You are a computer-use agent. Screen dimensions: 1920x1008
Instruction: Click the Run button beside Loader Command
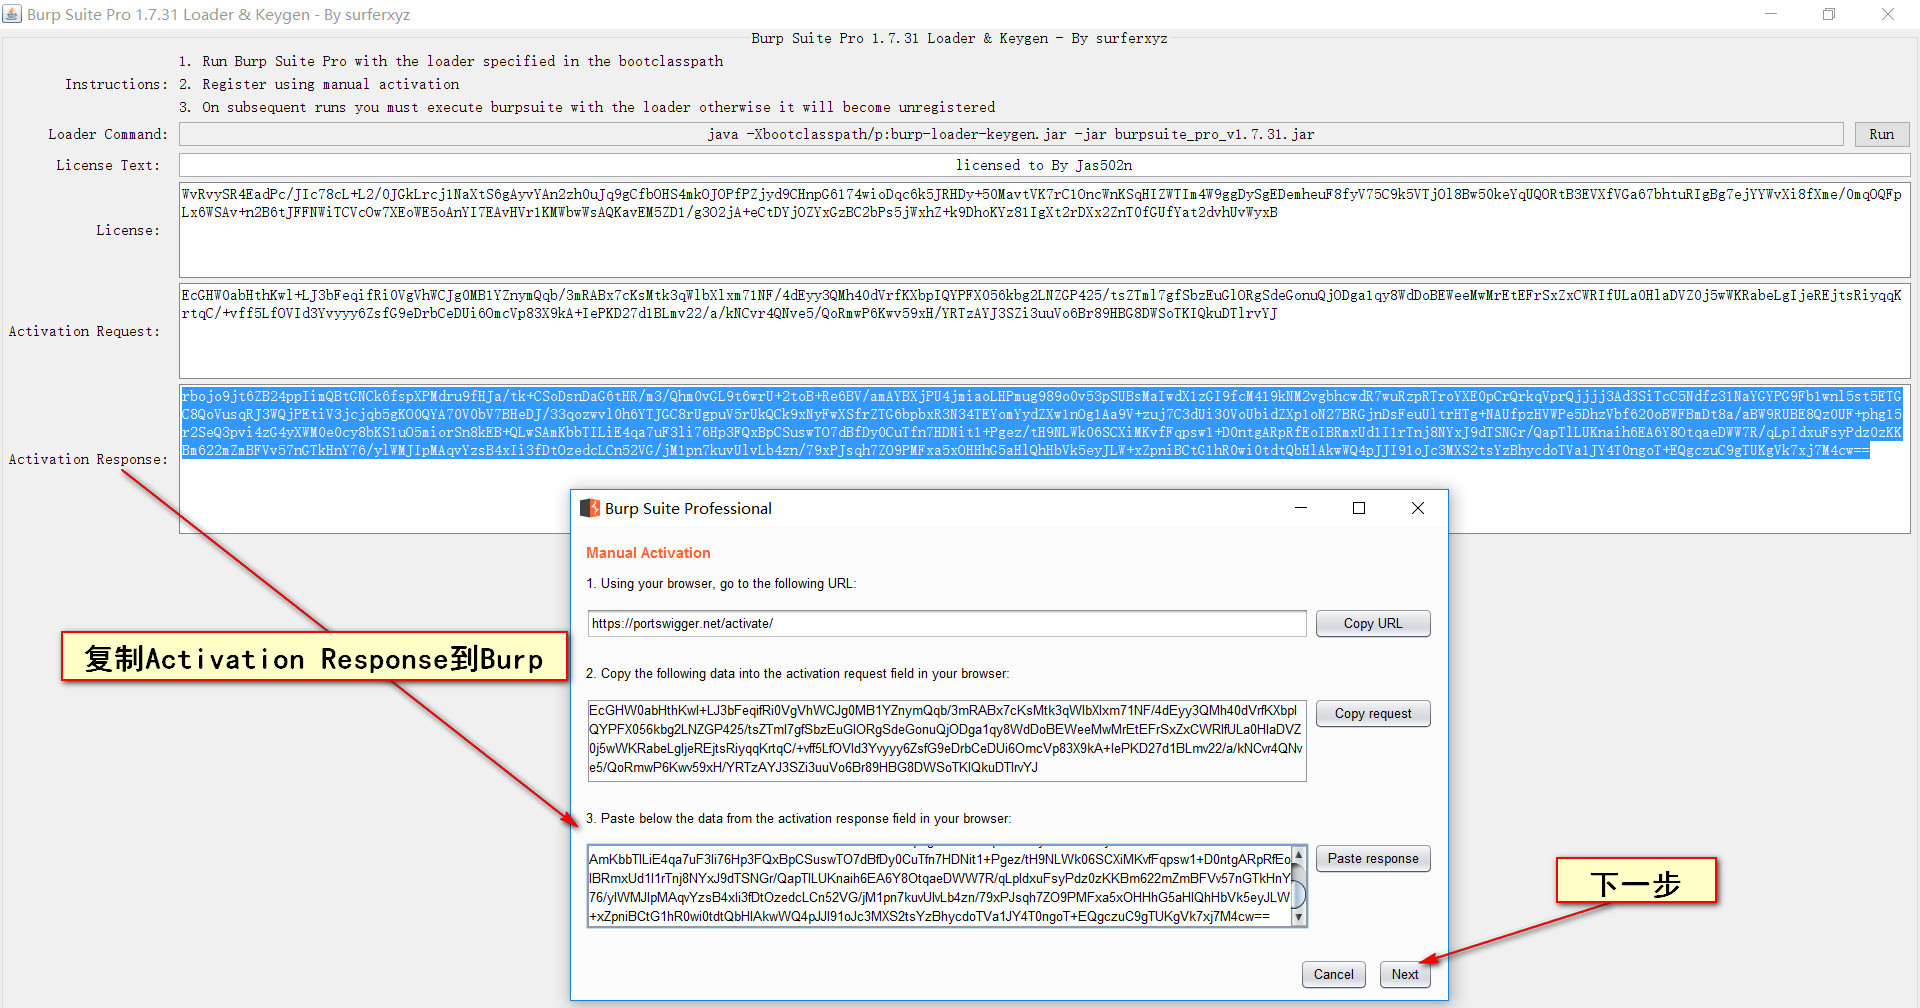pyautogui.click(x=1882, y=134)
